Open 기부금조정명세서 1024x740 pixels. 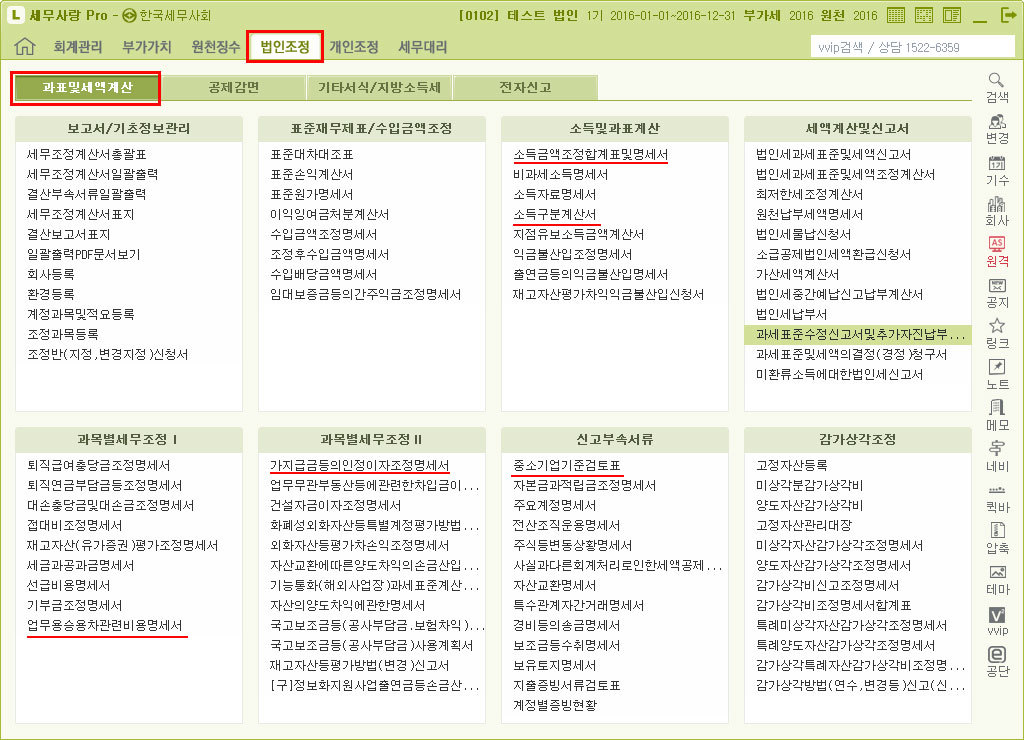74,605
